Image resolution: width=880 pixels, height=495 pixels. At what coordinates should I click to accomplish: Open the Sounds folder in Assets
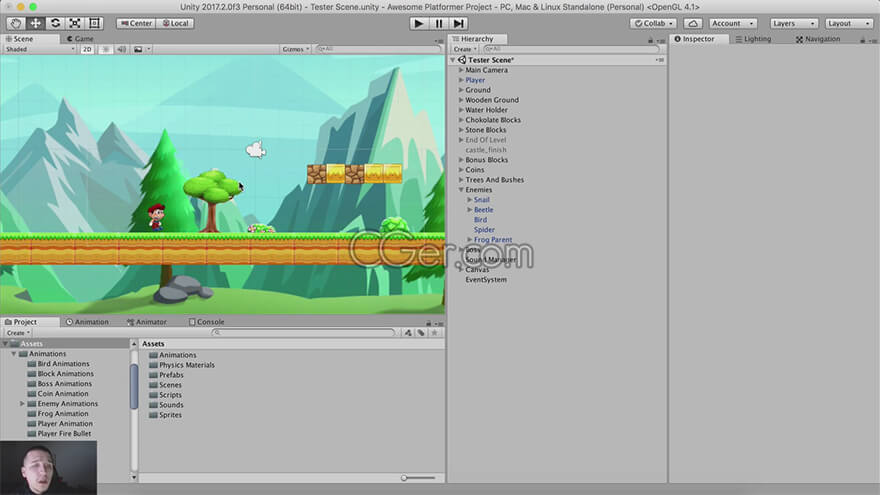click(x=166, y=405)
